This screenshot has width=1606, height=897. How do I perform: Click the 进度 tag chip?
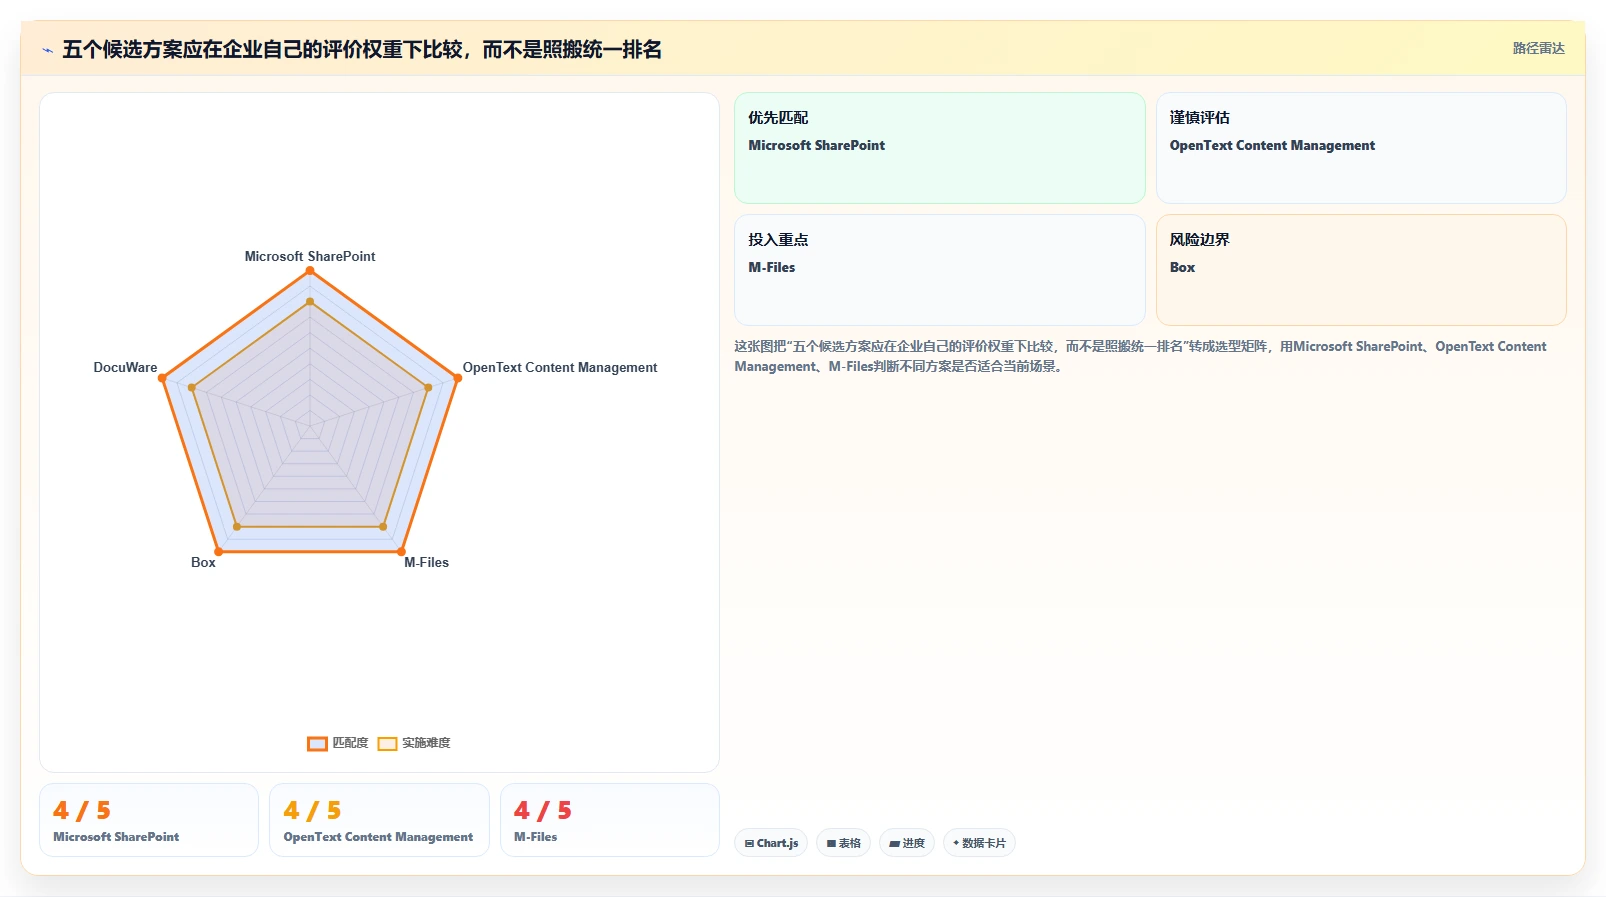(x=907, y=843)
